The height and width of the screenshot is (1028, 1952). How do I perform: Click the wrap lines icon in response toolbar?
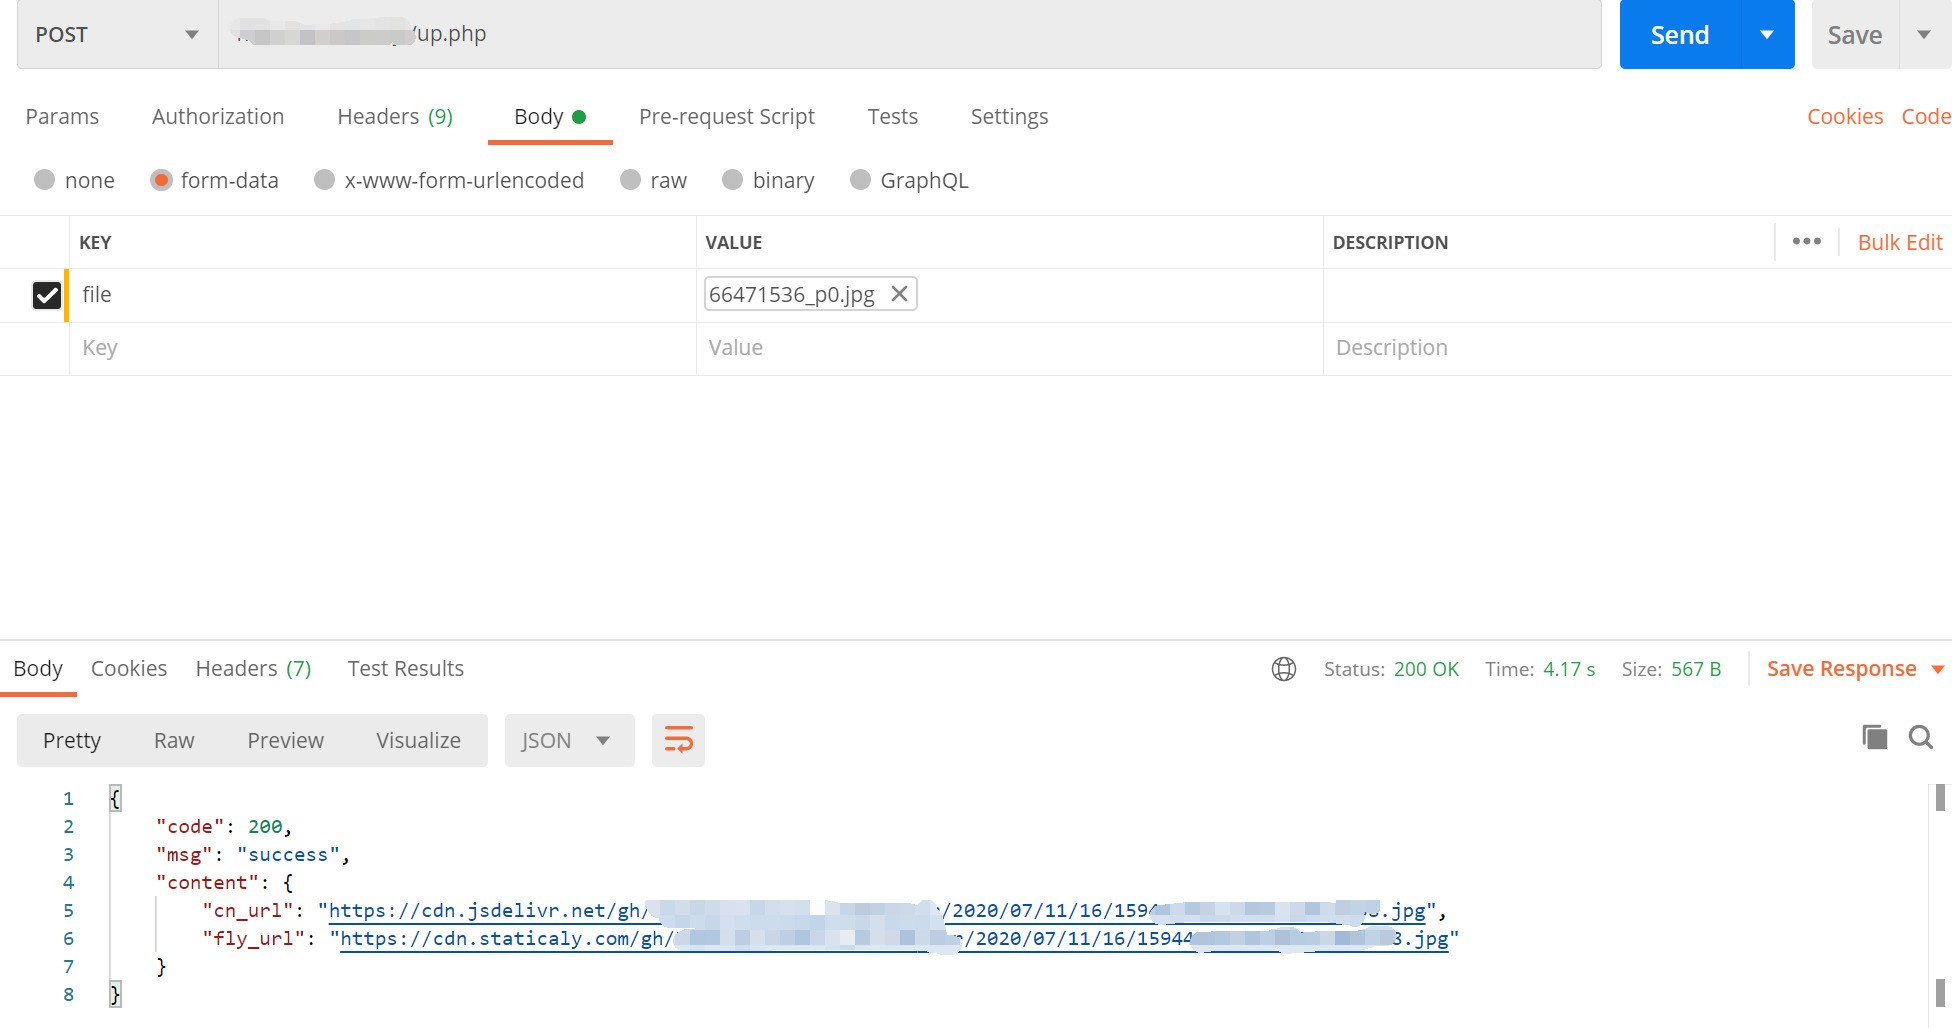coord(678,741)
